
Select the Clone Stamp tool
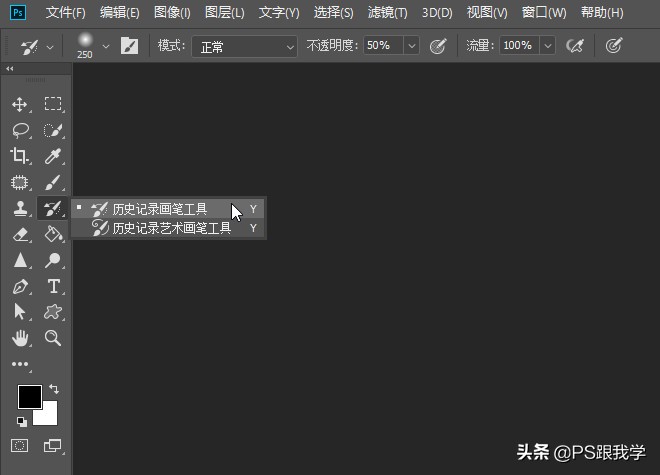click(20, 208)
